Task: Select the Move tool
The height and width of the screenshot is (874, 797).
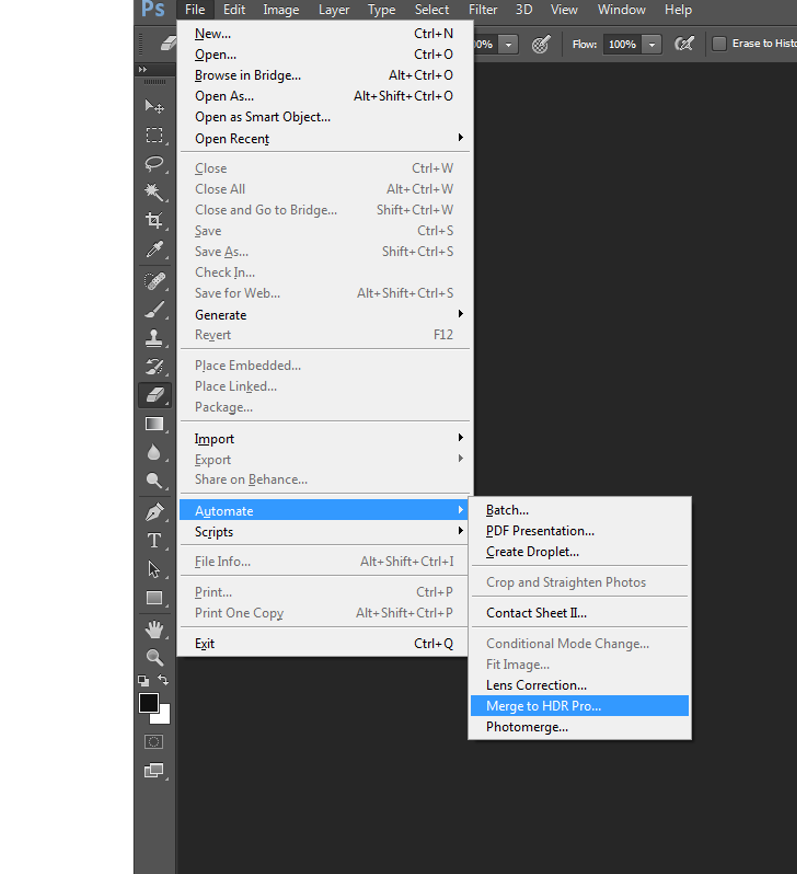Action: coord(154,106)
